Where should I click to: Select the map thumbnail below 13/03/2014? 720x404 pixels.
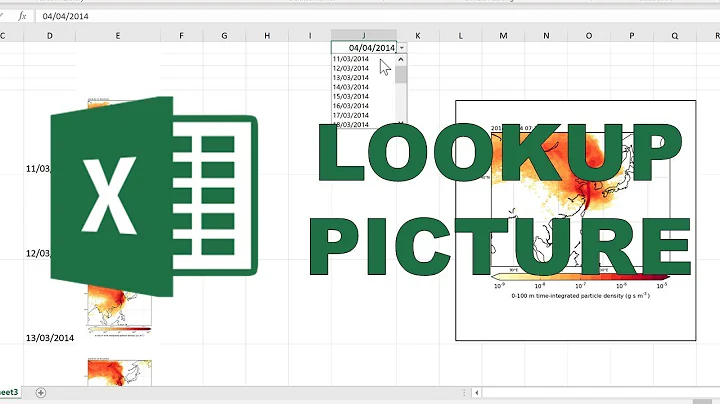pyautogui.click(x=119, y=373)
